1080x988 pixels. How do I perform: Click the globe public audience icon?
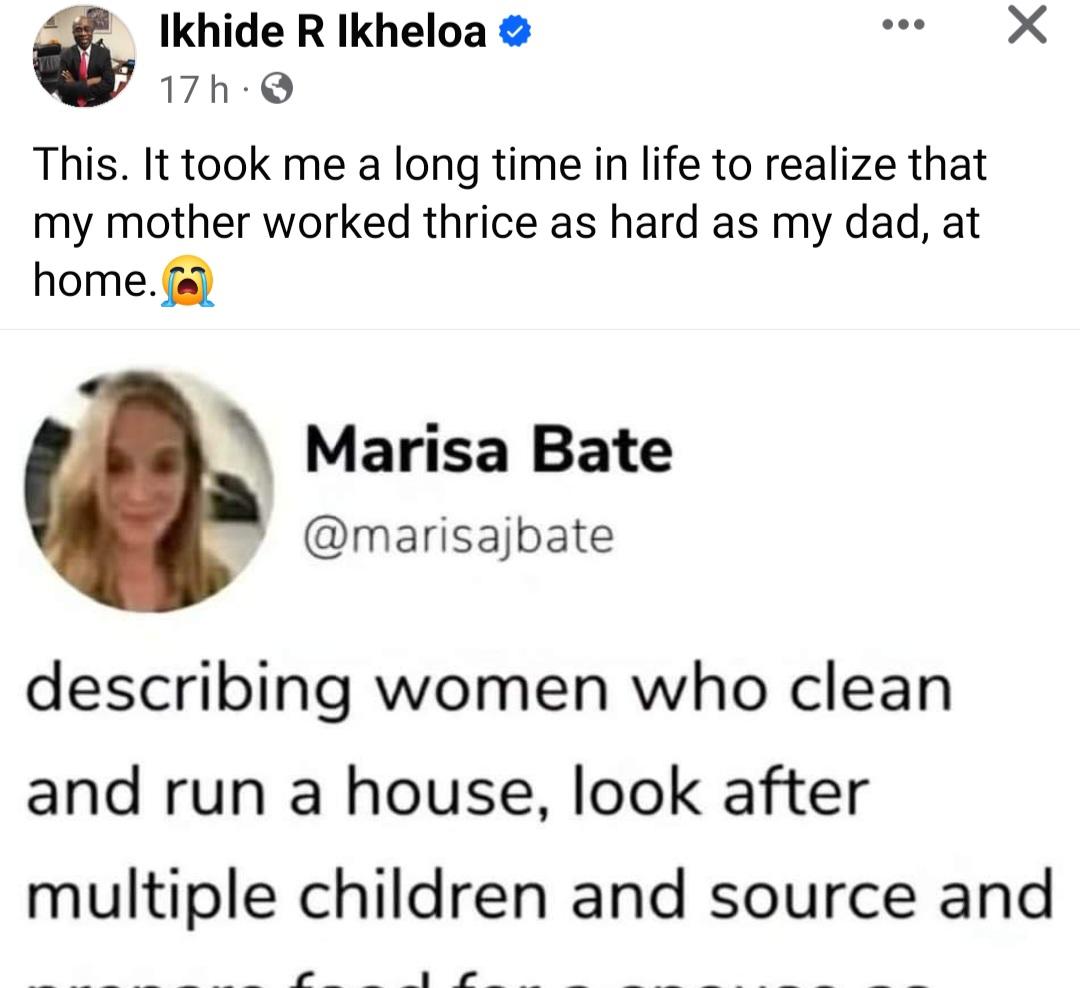277,92
